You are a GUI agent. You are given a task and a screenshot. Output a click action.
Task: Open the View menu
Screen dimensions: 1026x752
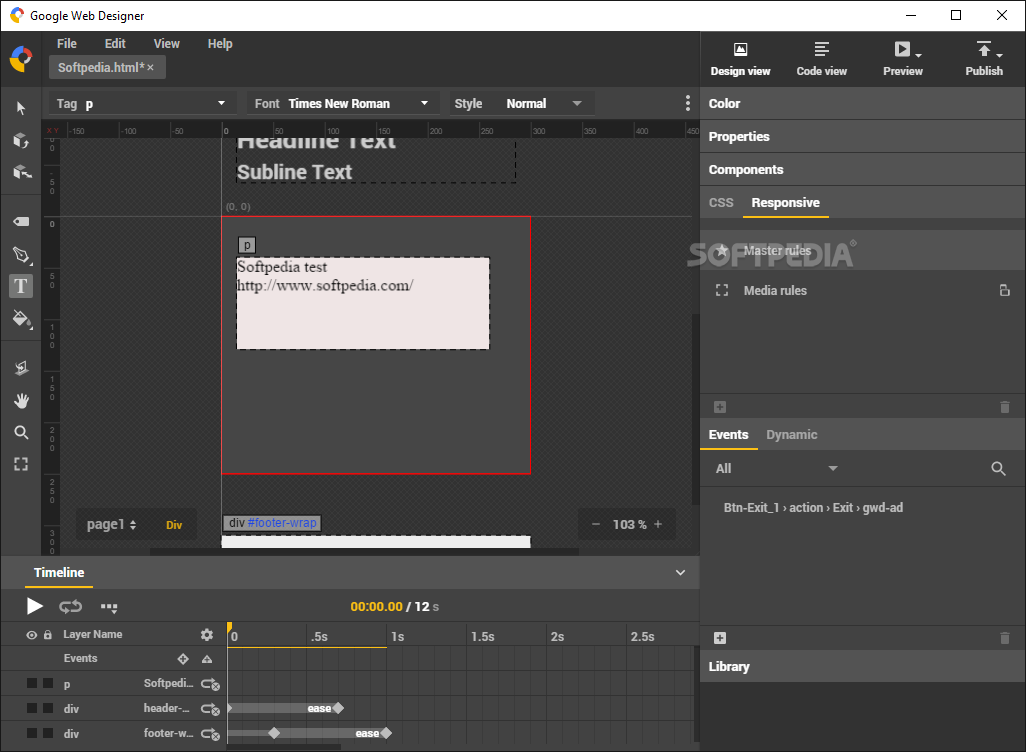166,44
